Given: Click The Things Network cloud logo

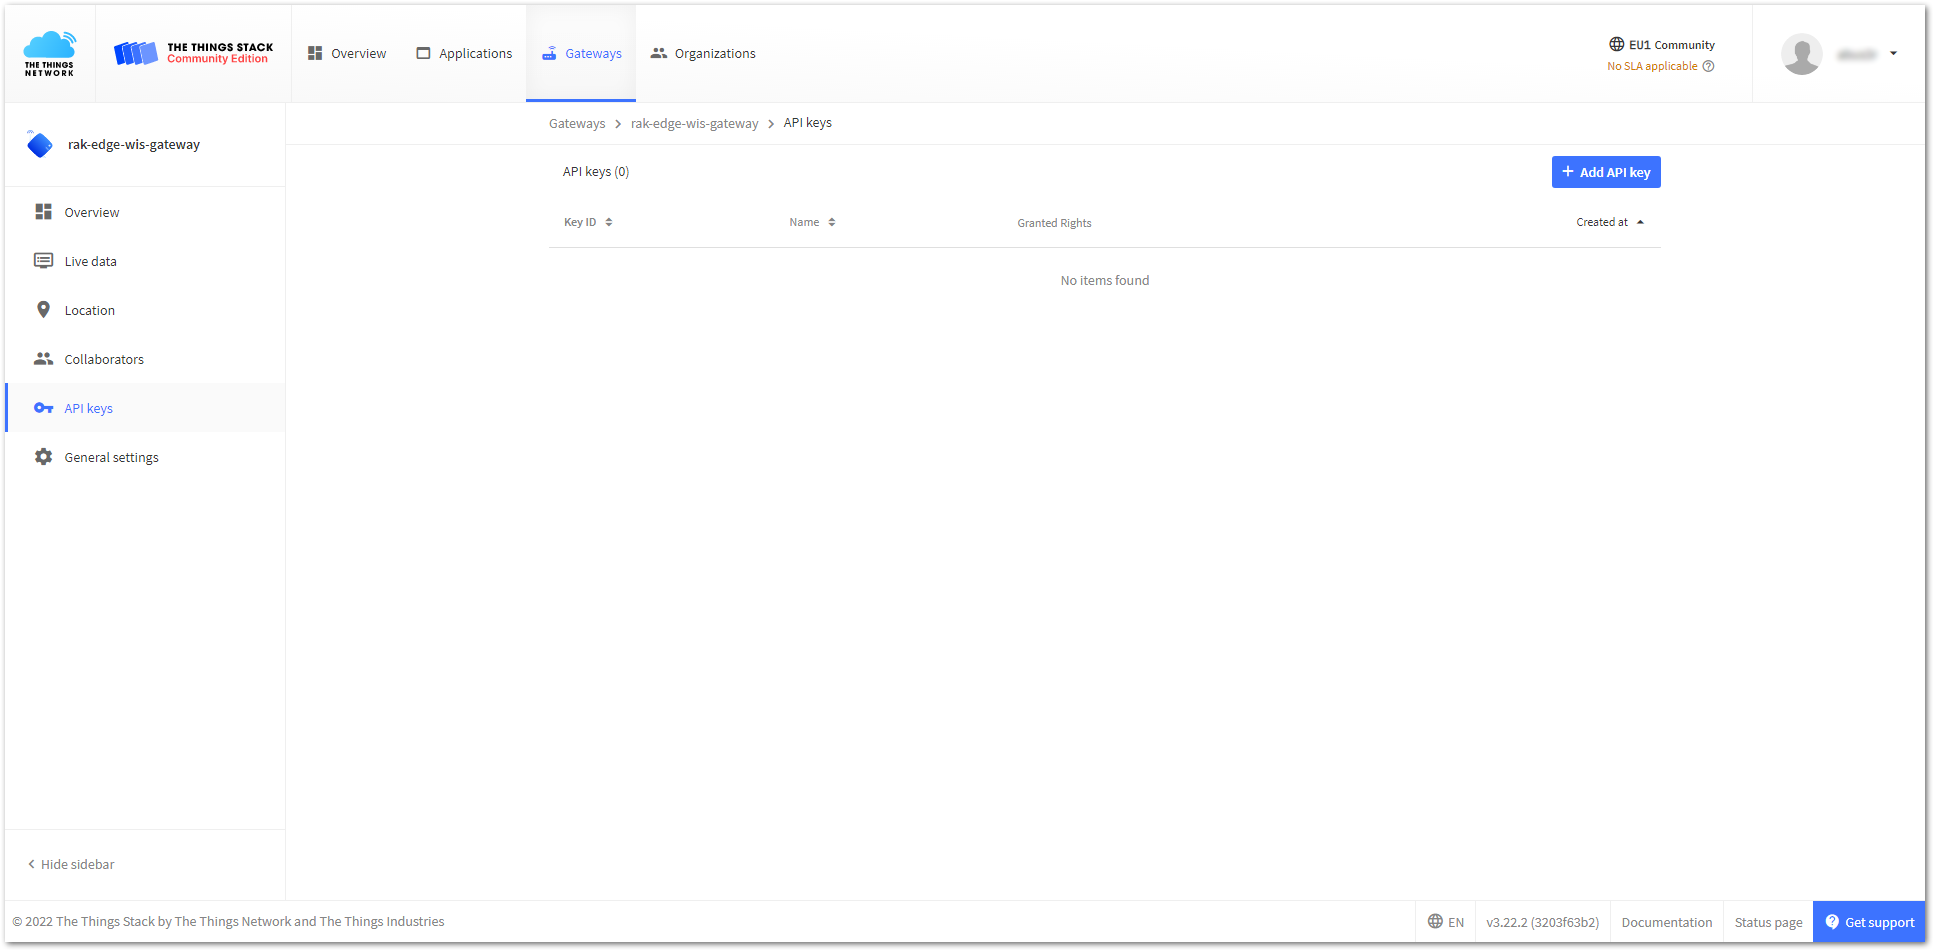Looking at the screenshot, I should [x=49, y=53].
